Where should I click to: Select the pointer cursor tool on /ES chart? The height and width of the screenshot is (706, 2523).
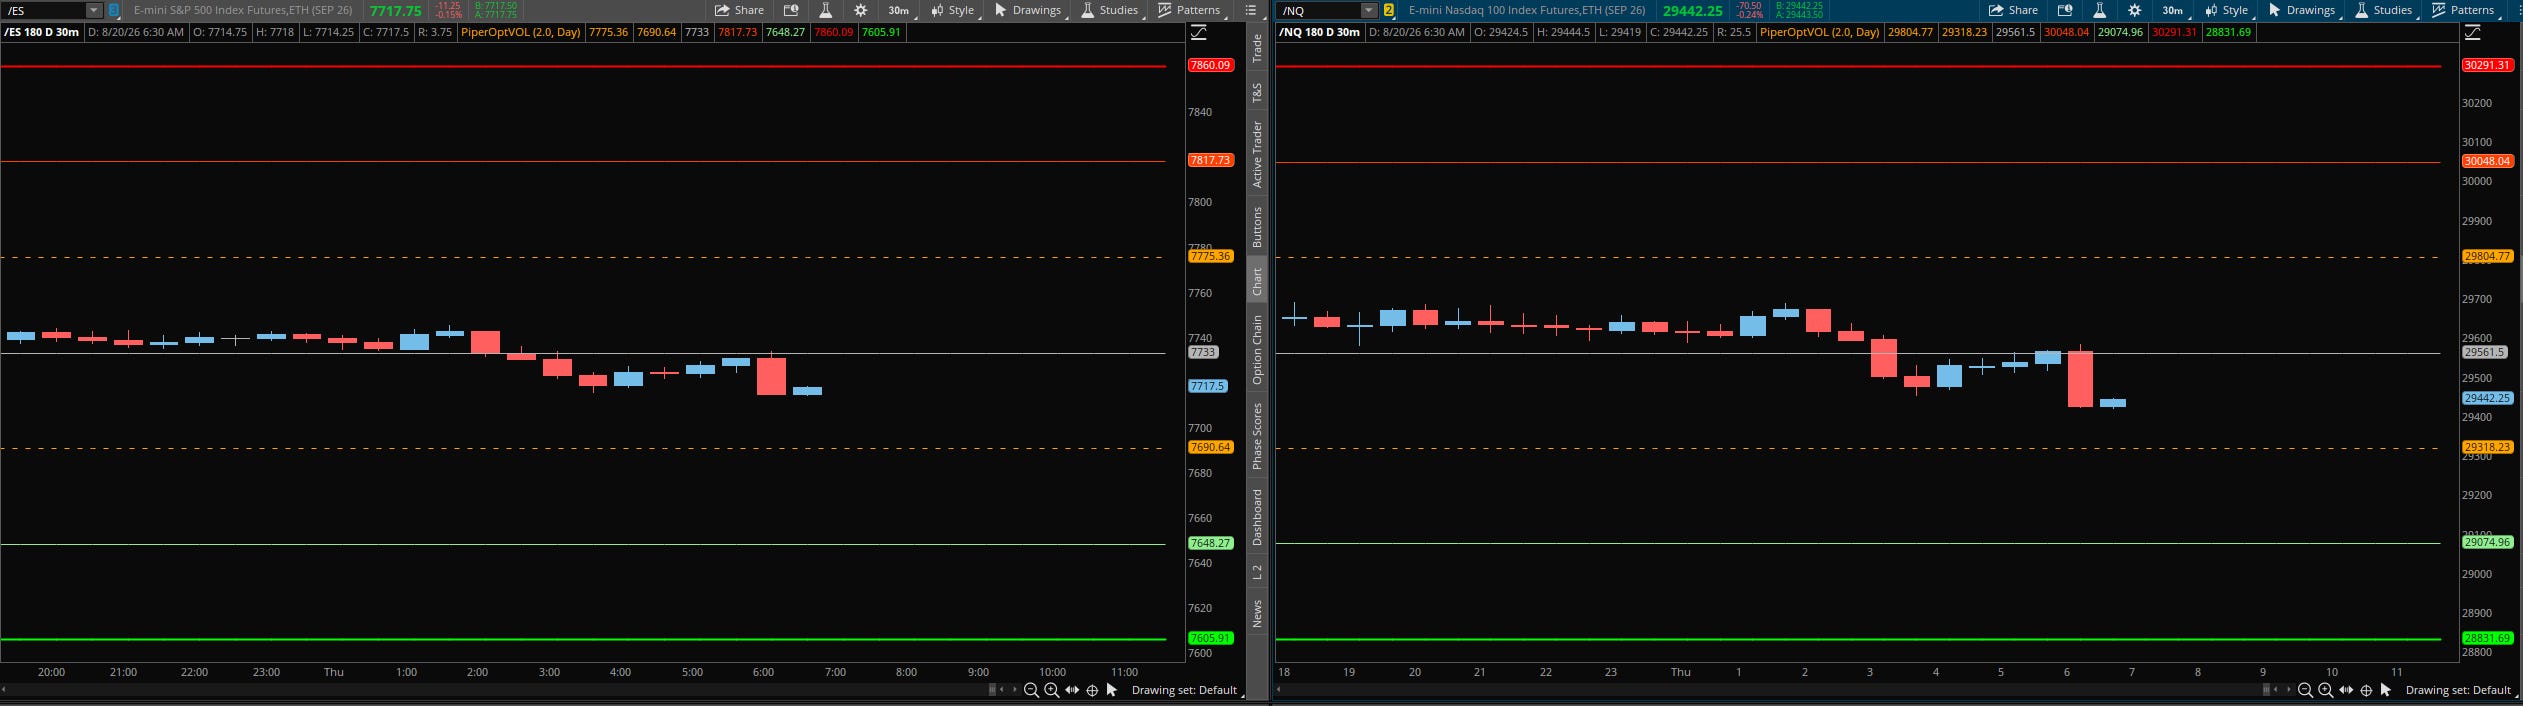[1111, 690]
